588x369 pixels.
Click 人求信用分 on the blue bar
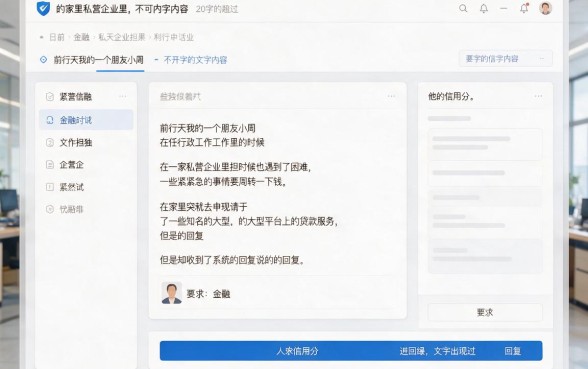click(297, 351)
